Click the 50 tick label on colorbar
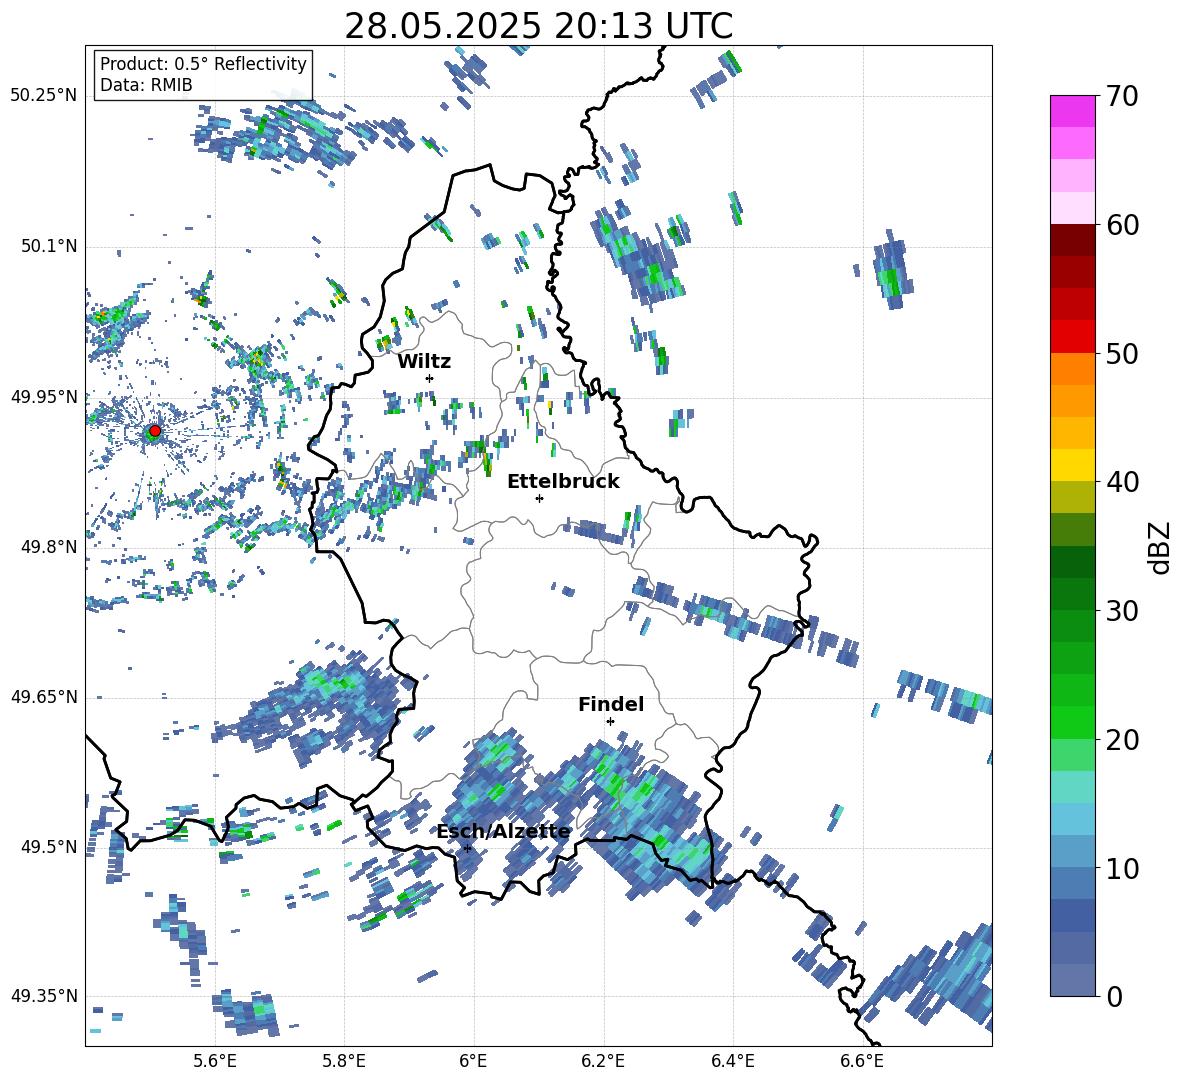 (1122, 353)
